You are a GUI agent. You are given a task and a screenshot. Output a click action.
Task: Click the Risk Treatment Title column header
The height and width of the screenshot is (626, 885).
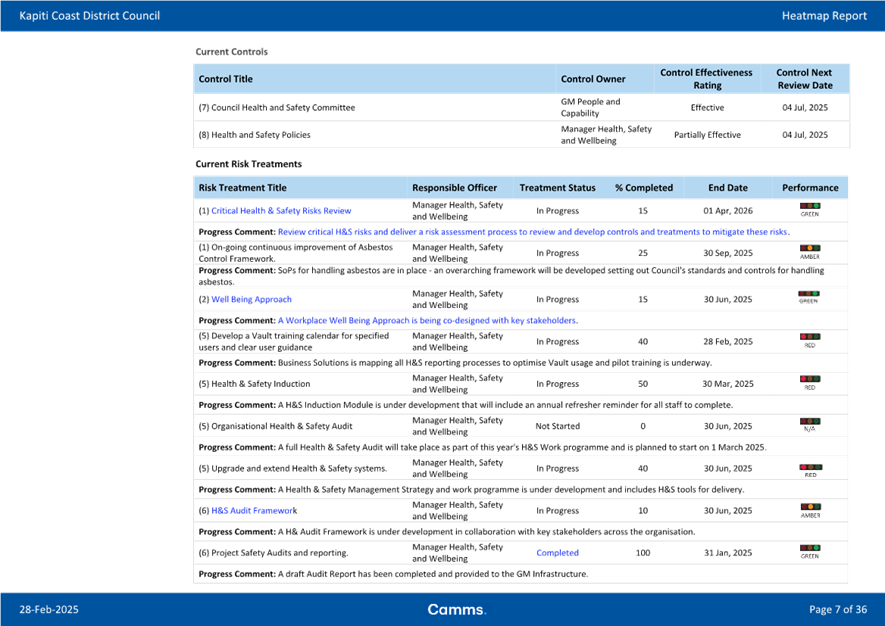(243, 188)
